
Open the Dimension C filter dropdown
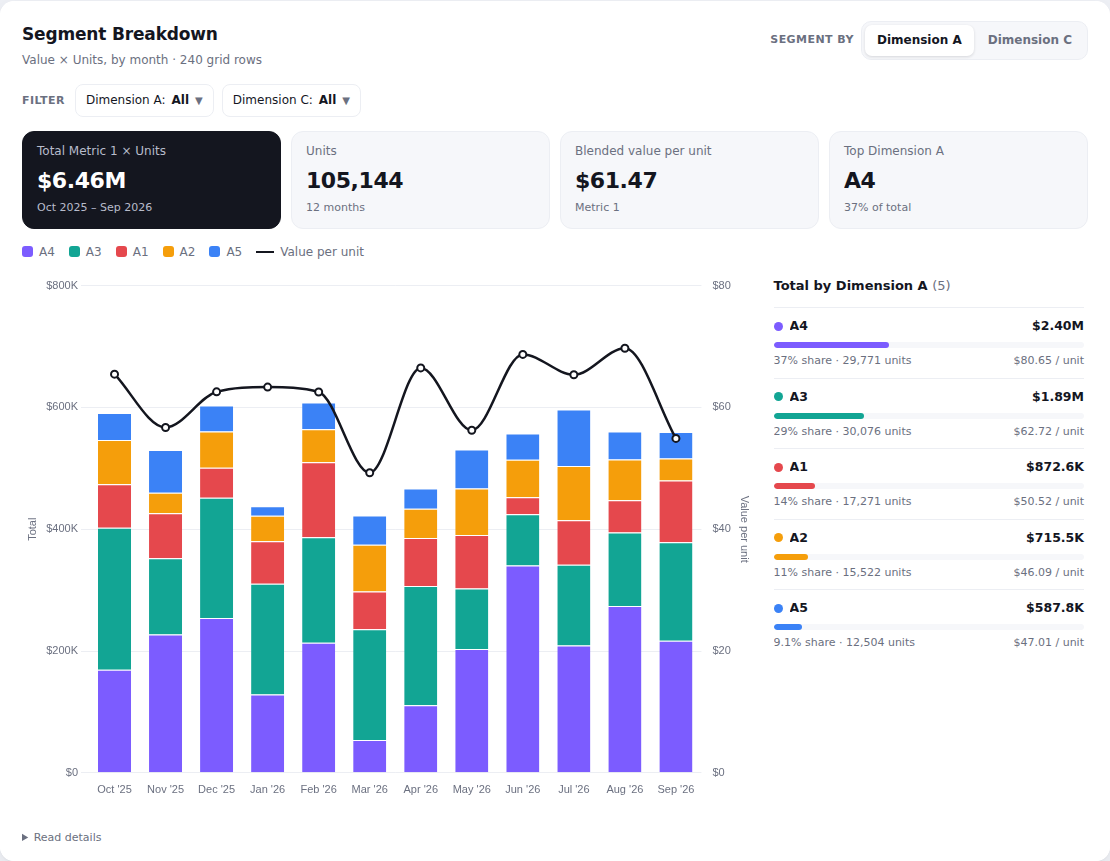point(291,100)
